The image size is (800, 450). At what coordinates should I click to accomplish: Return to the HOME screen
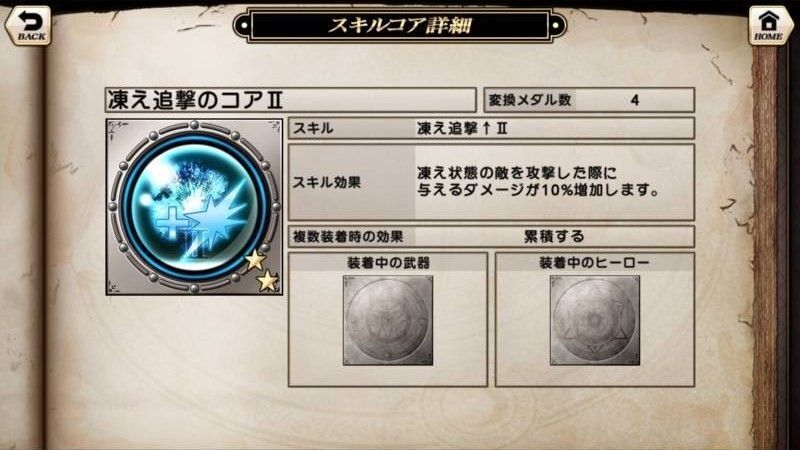point(768,26)
